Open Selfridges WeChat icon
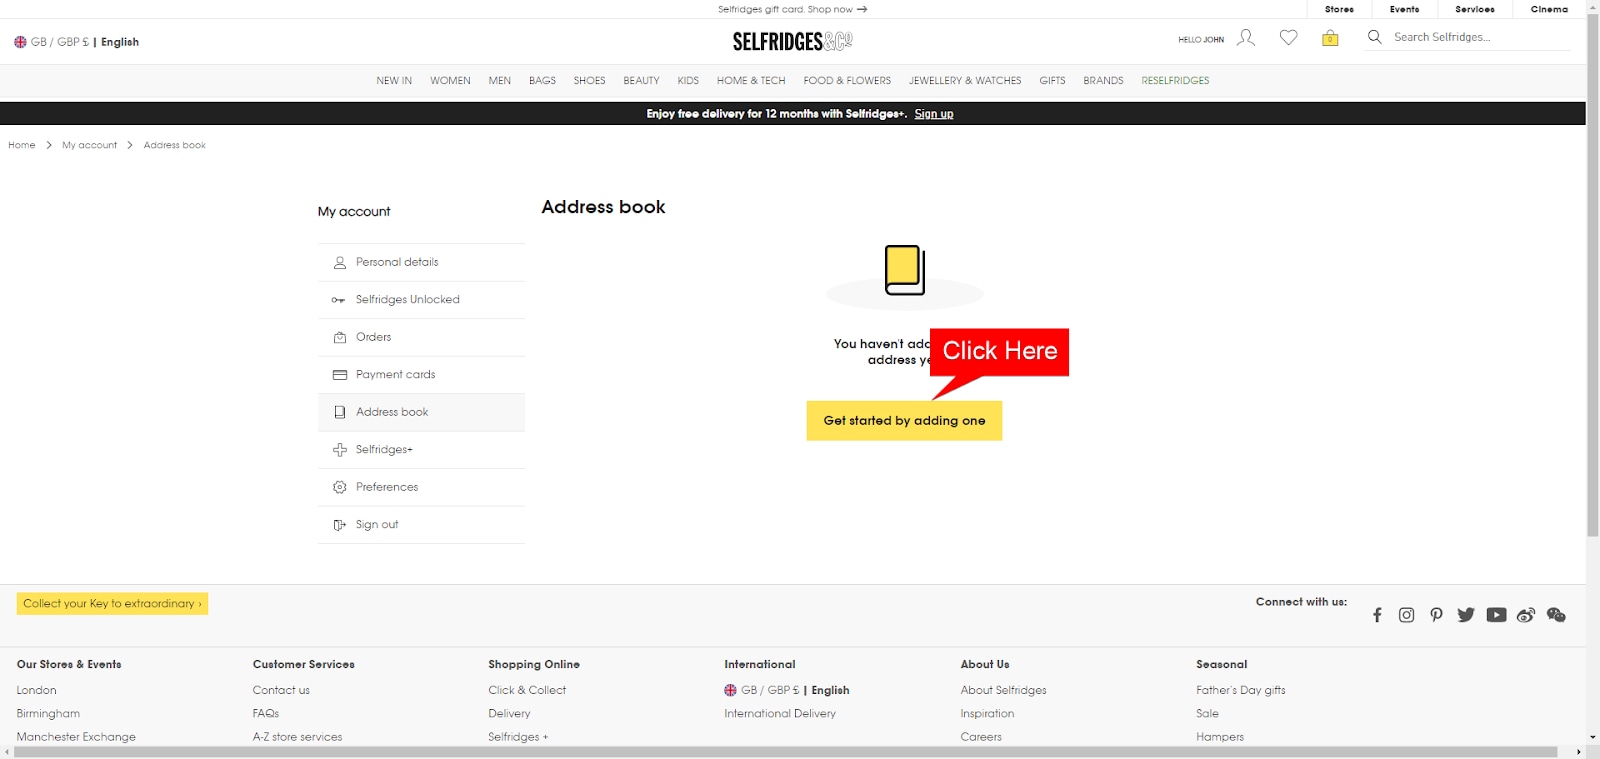This screenshot has width=1600, height=759. coord(1556,615)
